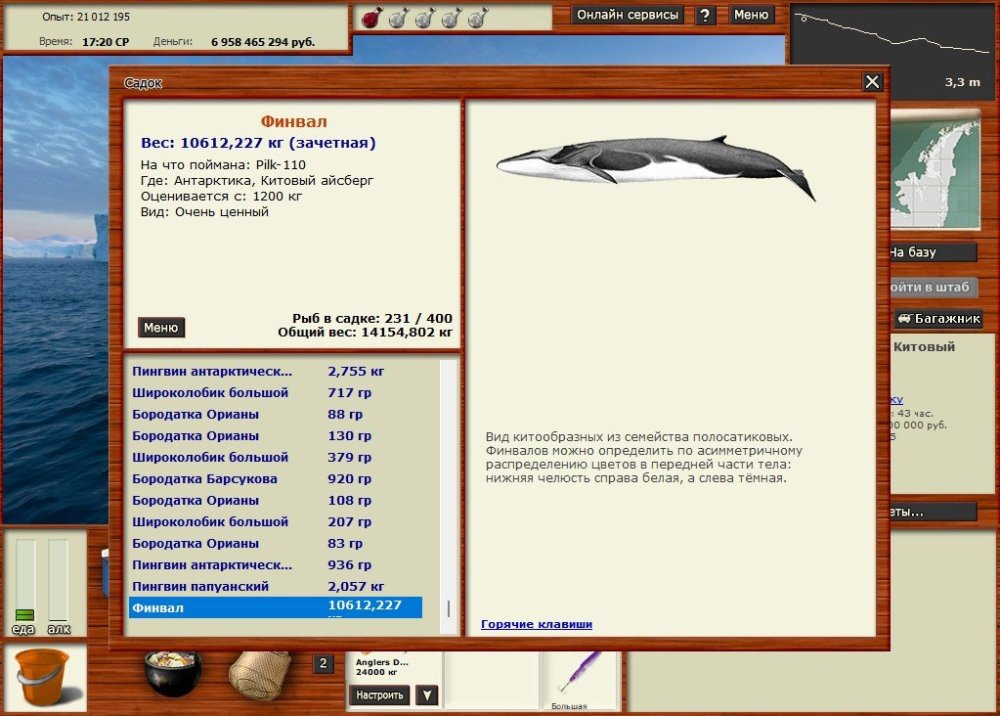Image resolution: width=1000 pixels, height=716 pixels.
Task: Select Широколобик большой 717 гр row
Action: [x=276, y=392]
